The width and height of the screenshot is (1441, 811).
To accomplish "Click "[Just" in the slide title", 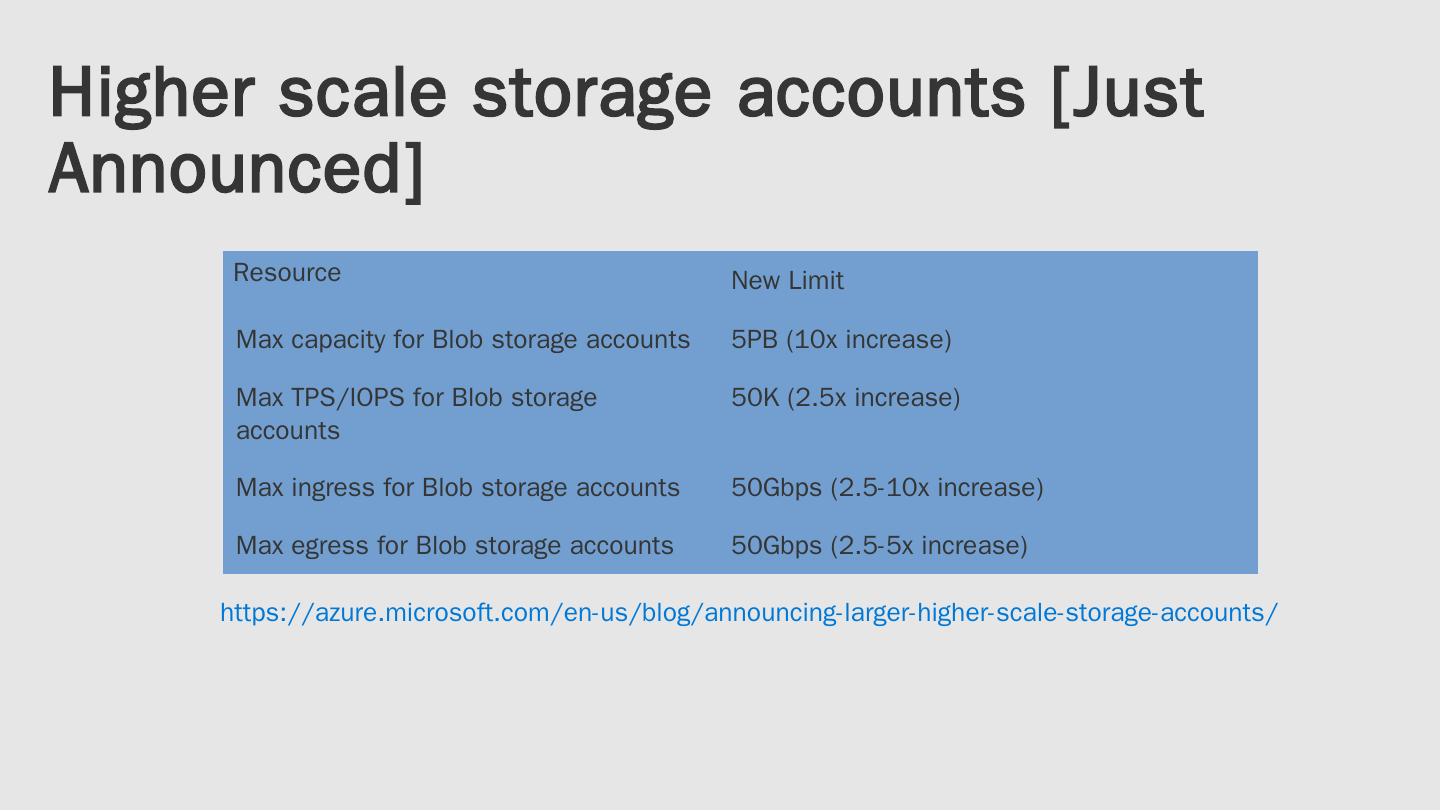I will point(1127,92).
